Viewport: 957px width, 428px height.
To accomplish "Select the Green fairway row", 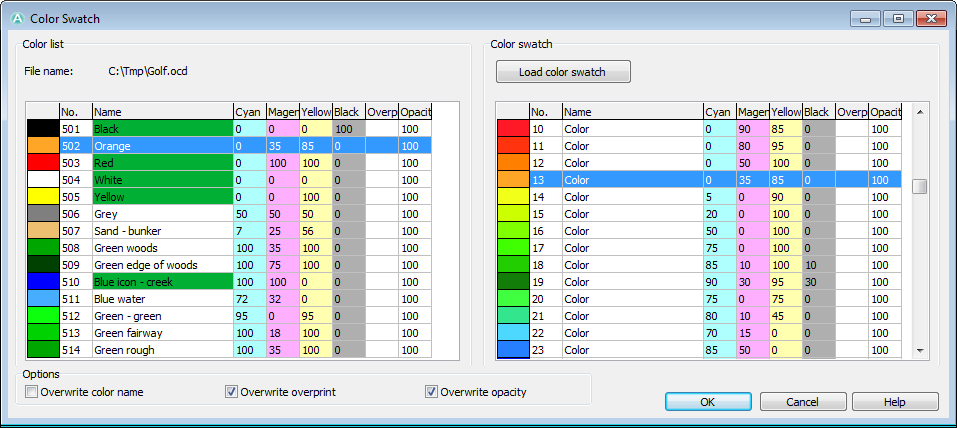I will 229,333.
